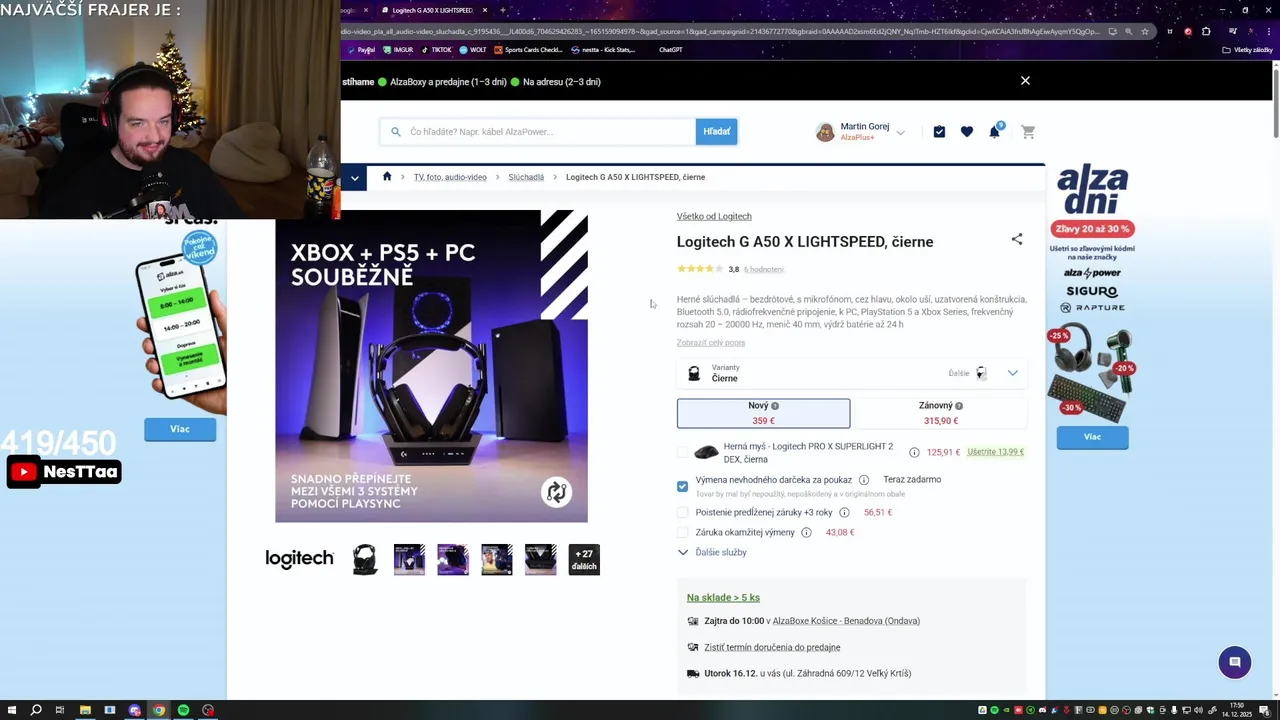Click the home icon in breadcrumb
This screenshot has width=1280, height=720.
tap(387, 177)
